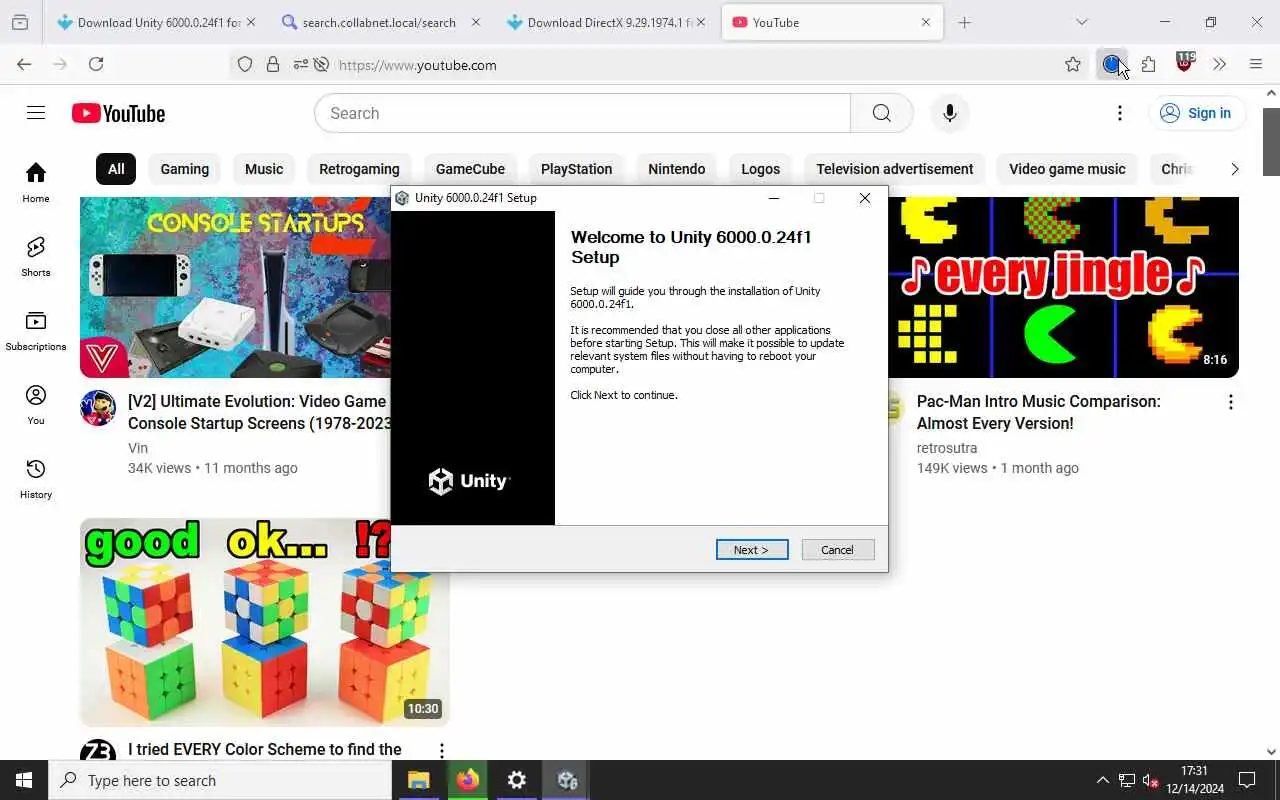The image size is (1280, 800).
Task: Open Console Startups video thumbnail
Action: (x=235, y=287)
